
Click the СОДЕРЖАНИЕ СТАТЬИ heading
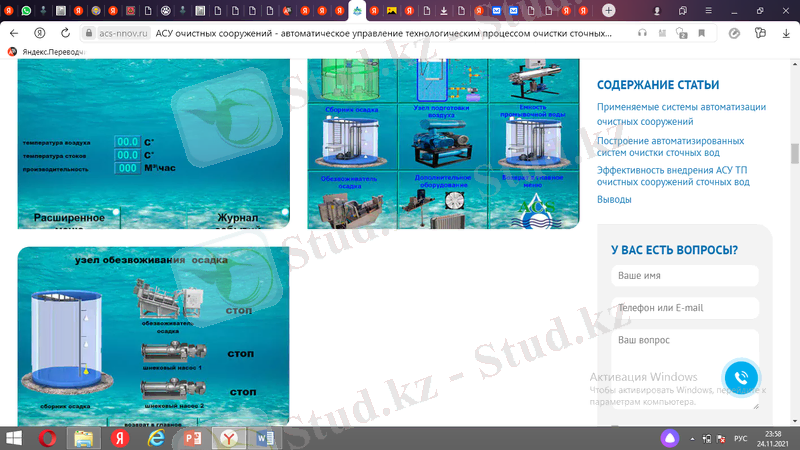point(658,85)
